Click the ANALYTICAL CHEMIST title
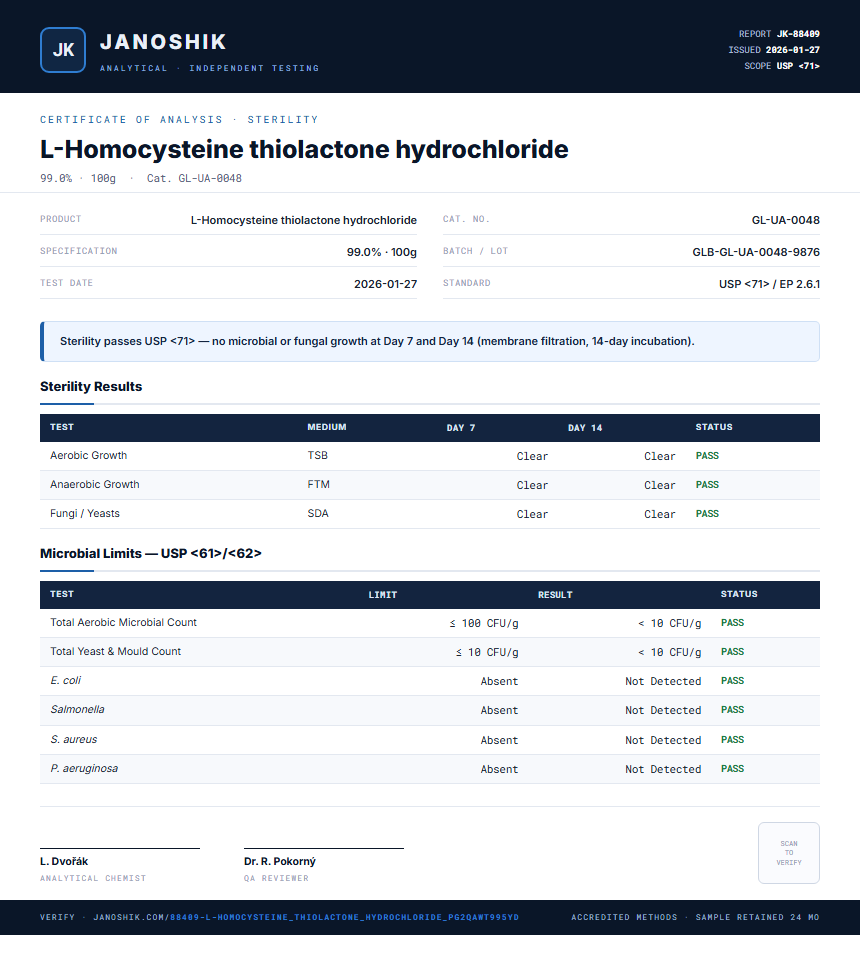 (93, 878)
